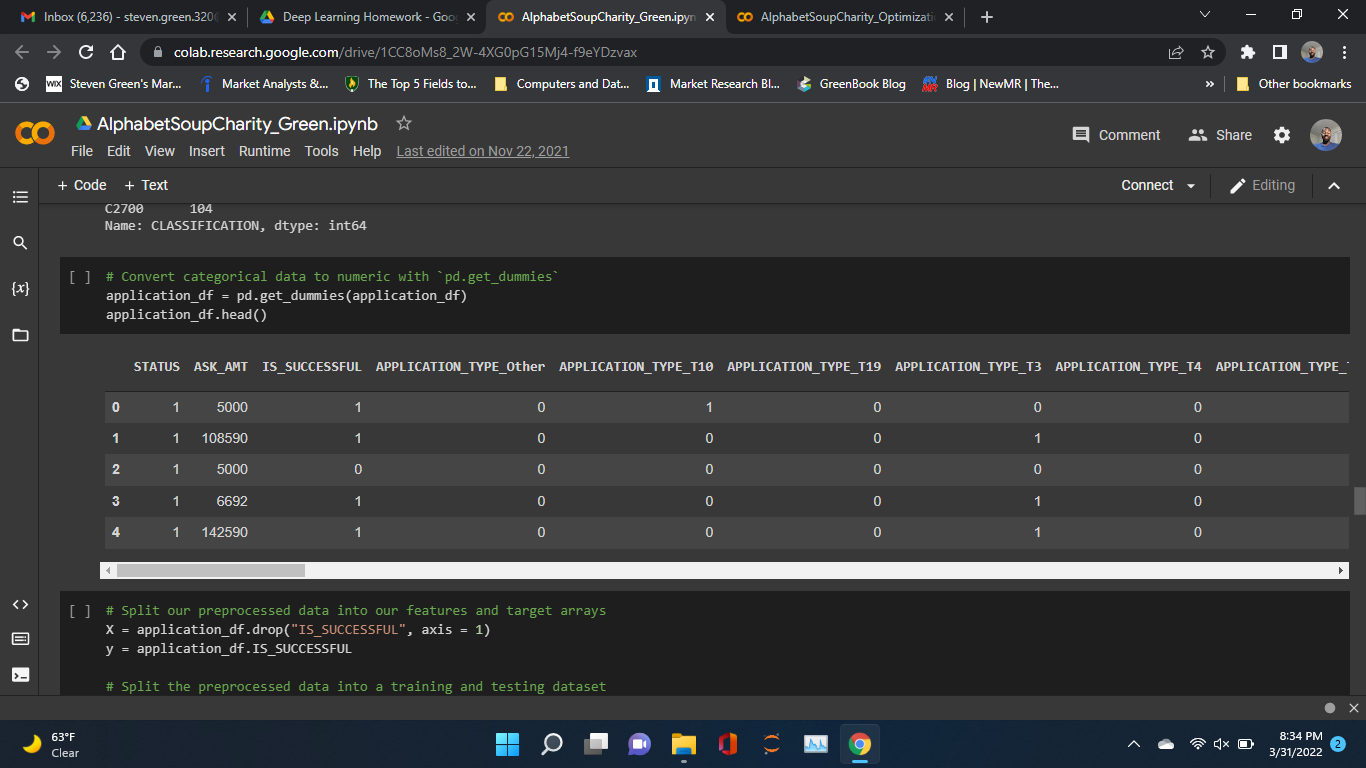The height and width of the screenshot is (768, 1366).
Task: Open the Editing mode dropdown
Action: [1262, 185]
